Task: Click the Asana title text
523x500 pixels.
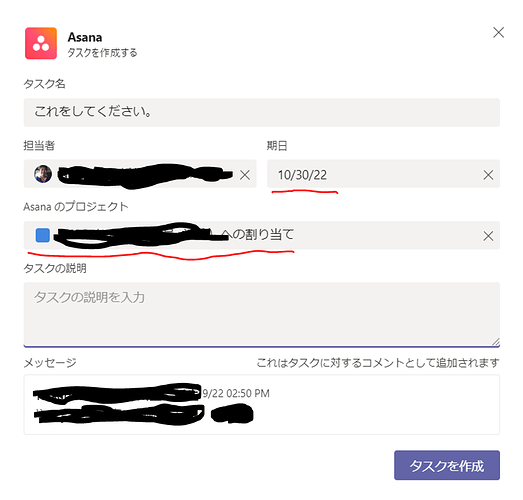Action: pos(85,37)
